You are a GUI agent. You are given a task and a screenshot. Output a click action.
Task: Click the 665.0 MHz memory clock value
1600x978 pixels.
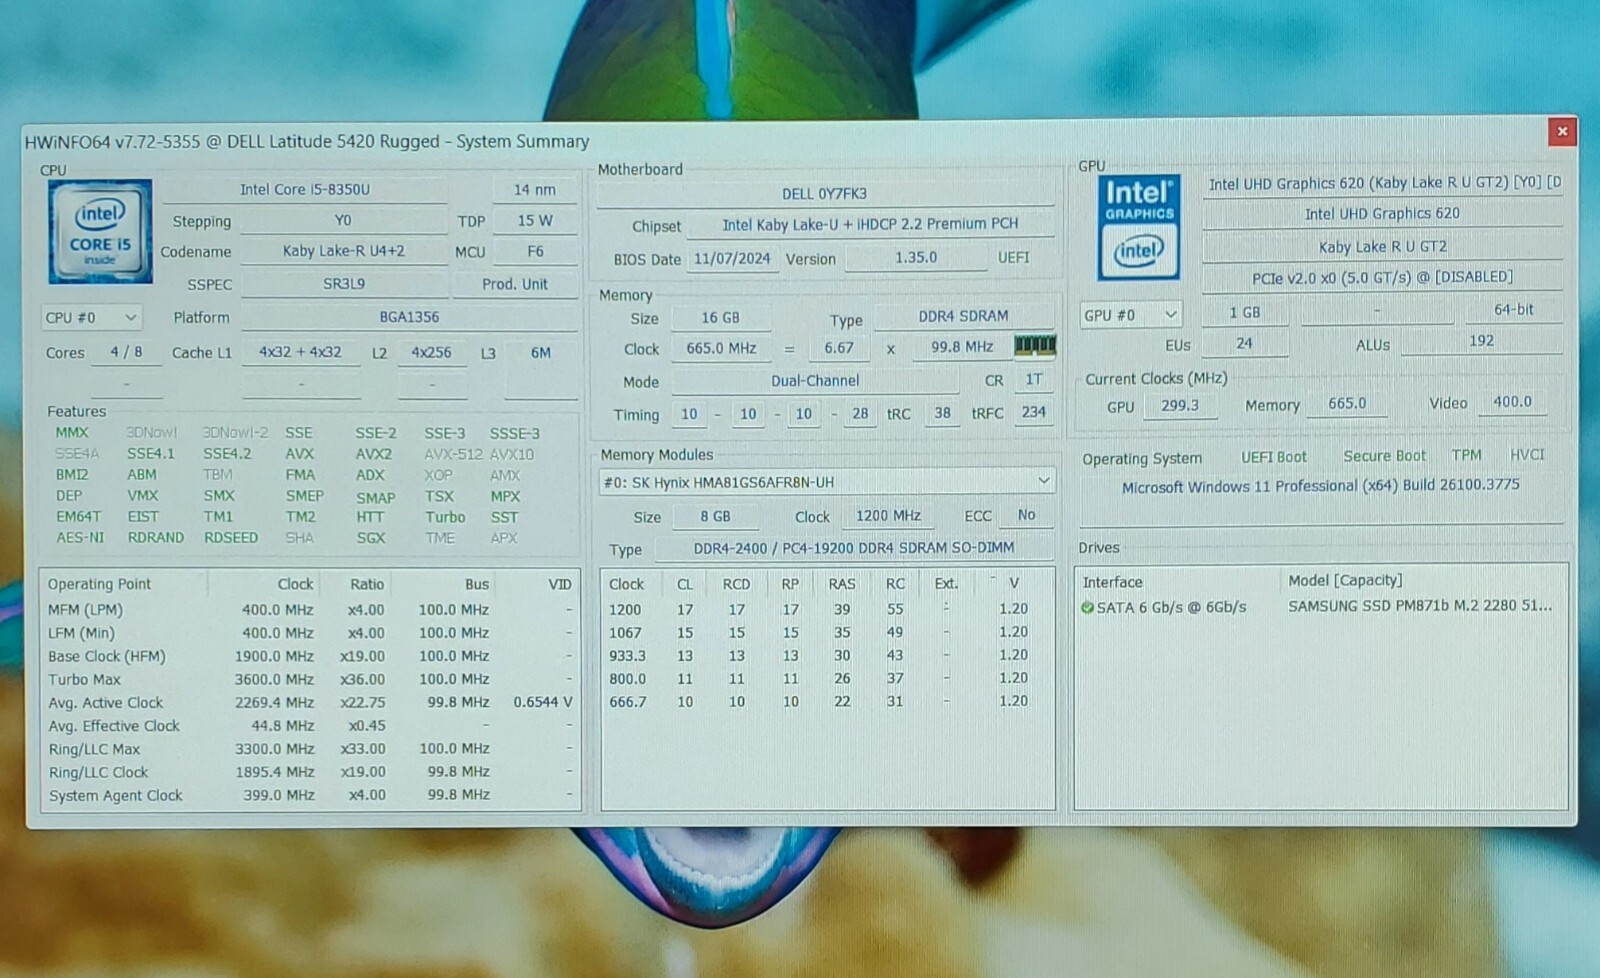[x=721, y=348]
